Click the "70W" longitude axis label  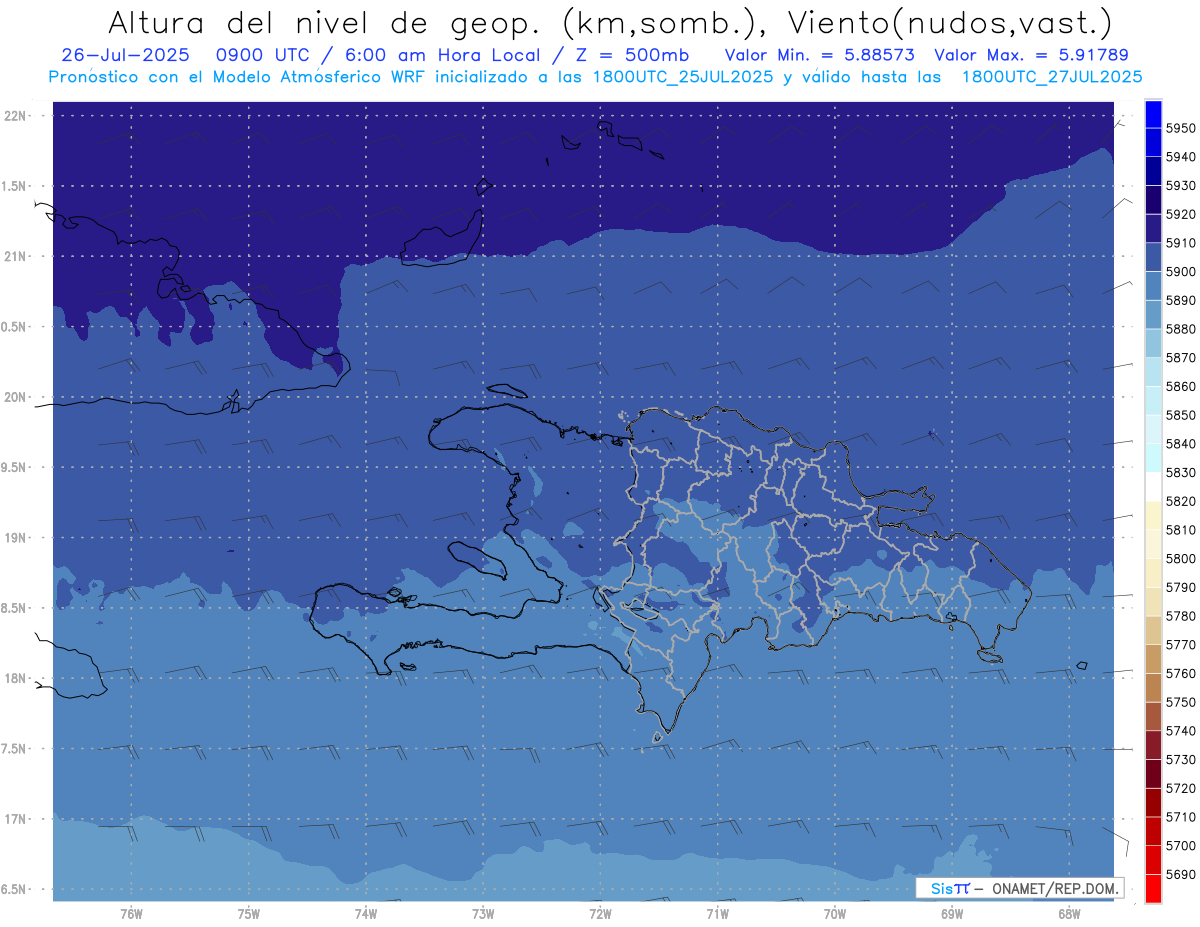(x=835, y=913)
